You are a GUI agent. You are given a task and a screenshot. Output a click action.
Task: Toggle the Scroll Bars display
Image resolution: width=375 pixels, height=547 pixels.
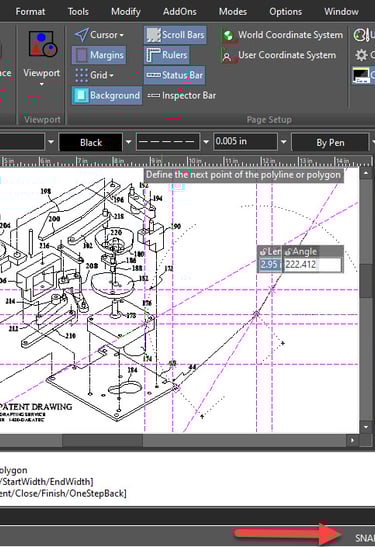pyautogui.click(x=175, y=35)
